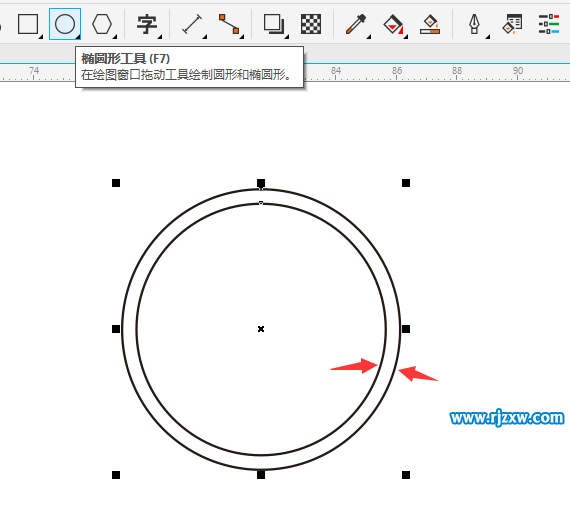Screen dimensions: 570x524
Task: Select the Rectangle tool
Action: (x=28, y=24)
